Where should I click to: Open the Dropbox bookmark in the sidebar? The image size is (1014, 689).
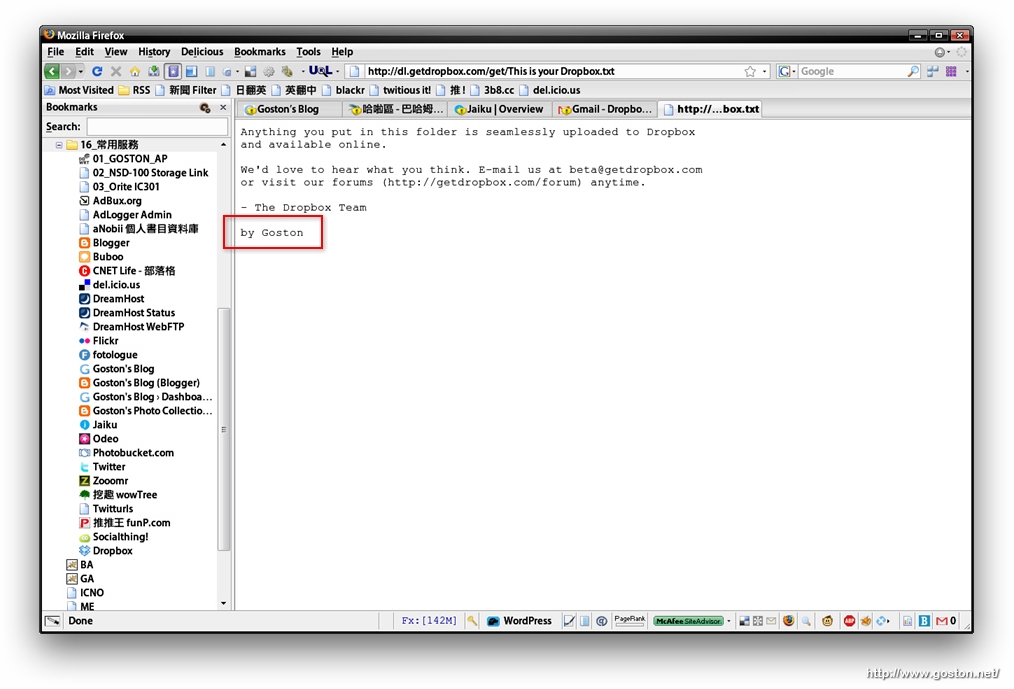105,551
